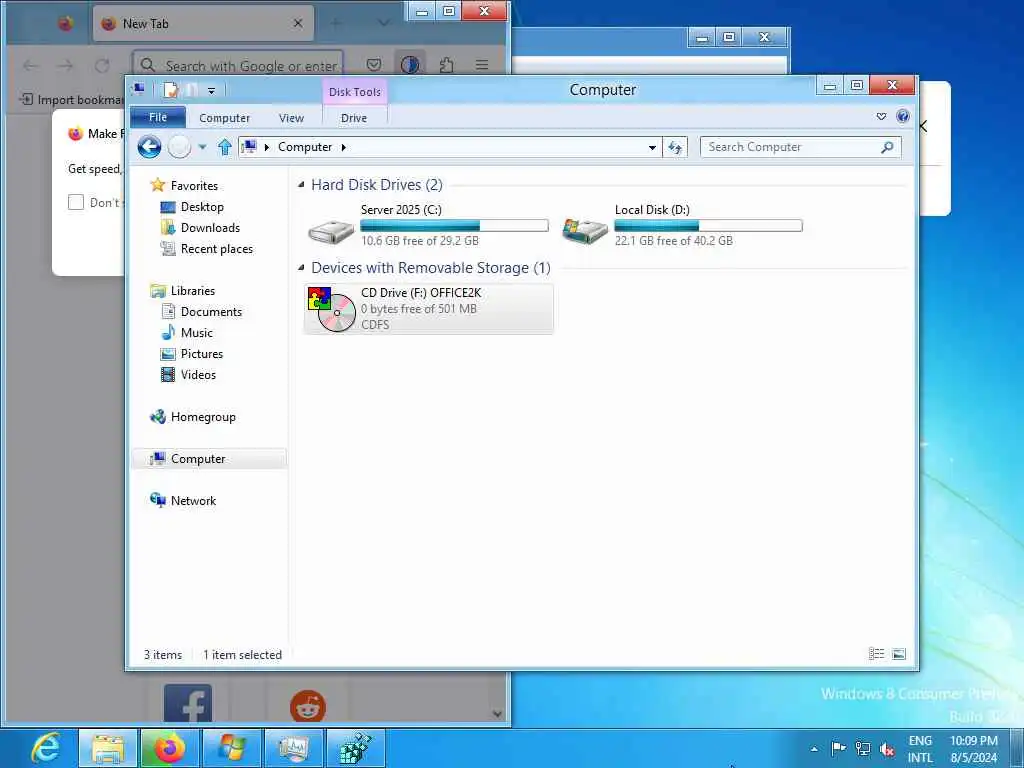Screen dimensions: 1024x768
Task: Switch to Details view in status bar
Action: click(876, 654)
